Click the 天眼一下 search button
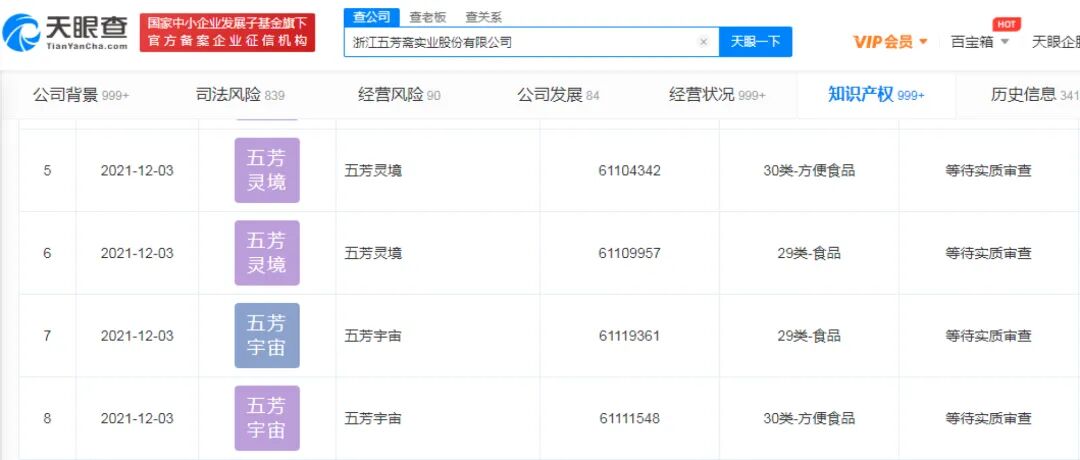Screen dimensions: 1080x460 coord(756,42)
